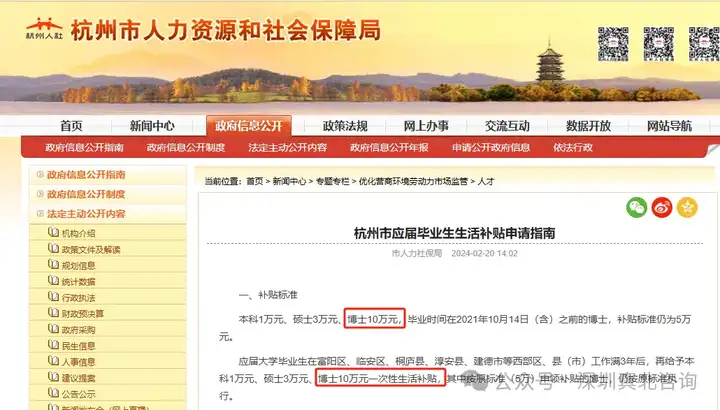Open 统计数据 sidebar item
The image size is (720, 410).
click(x=79, y=282)
